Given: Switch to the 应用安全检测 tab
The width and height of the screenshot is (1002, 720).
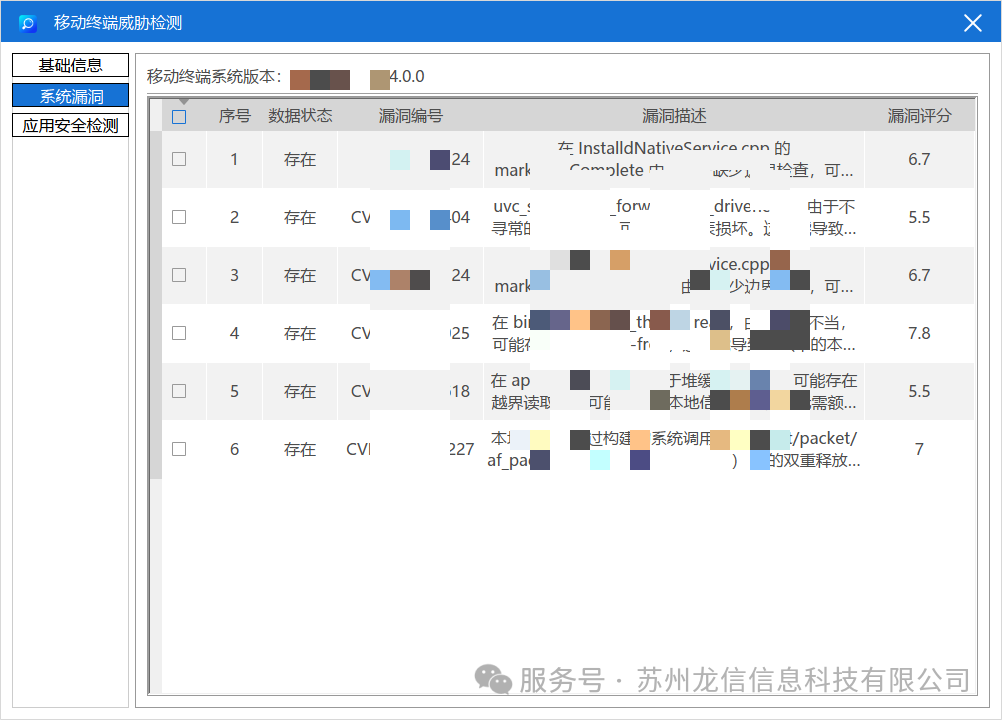Looking at the screenshot, I should coord(70,126).
